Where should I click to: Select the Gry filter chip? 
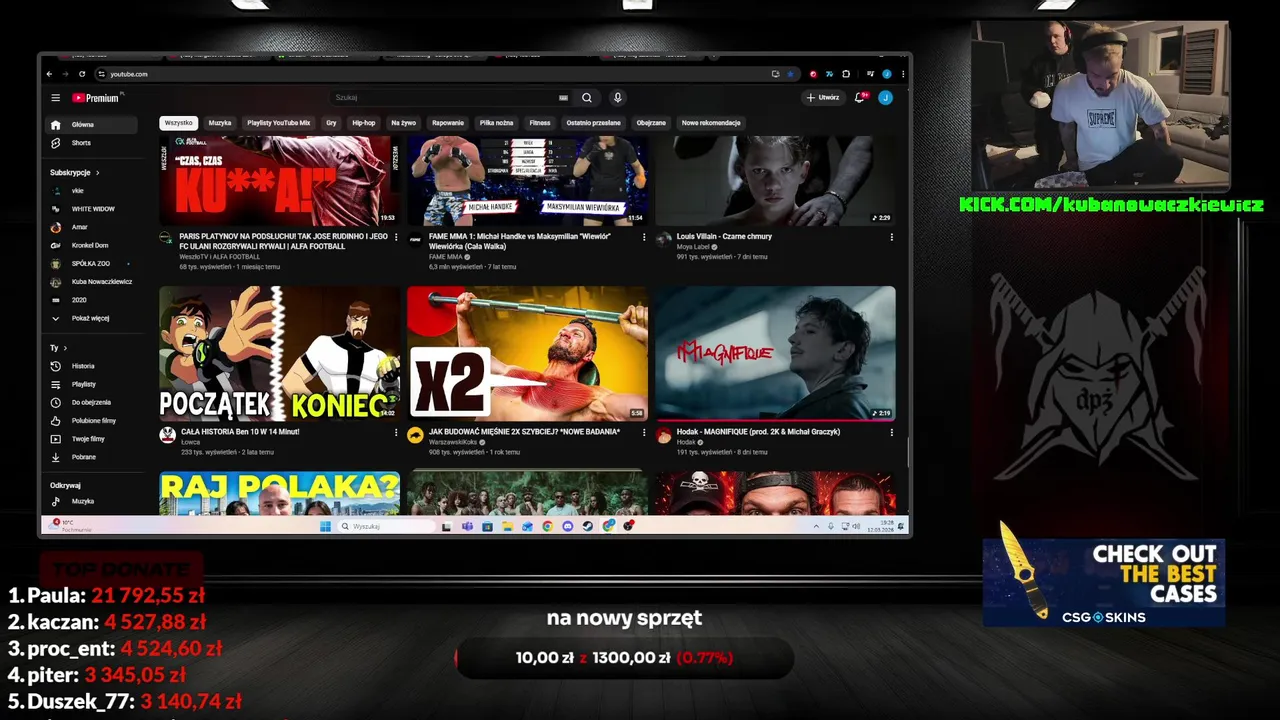coord(331,123)
